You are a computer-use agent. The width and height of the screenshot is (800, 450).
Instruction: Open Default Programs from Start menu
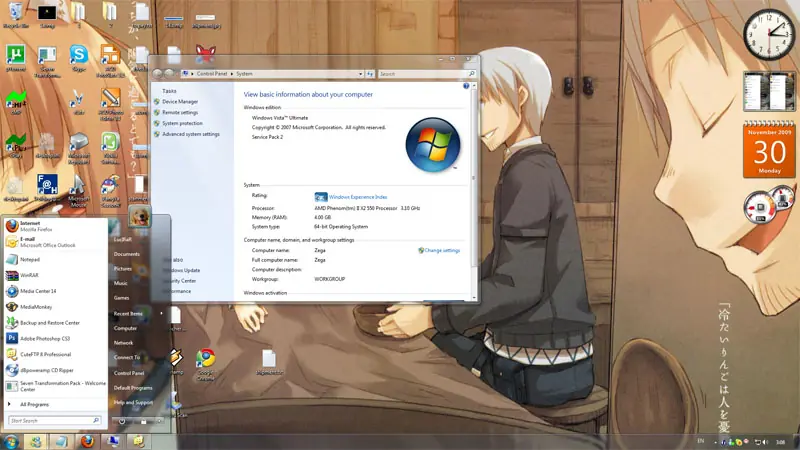133,388
